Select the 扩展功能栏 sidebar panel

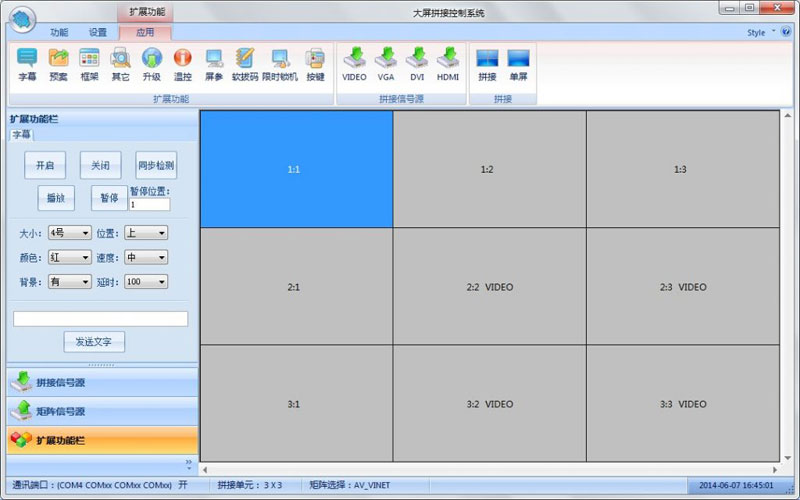[102, 440]
